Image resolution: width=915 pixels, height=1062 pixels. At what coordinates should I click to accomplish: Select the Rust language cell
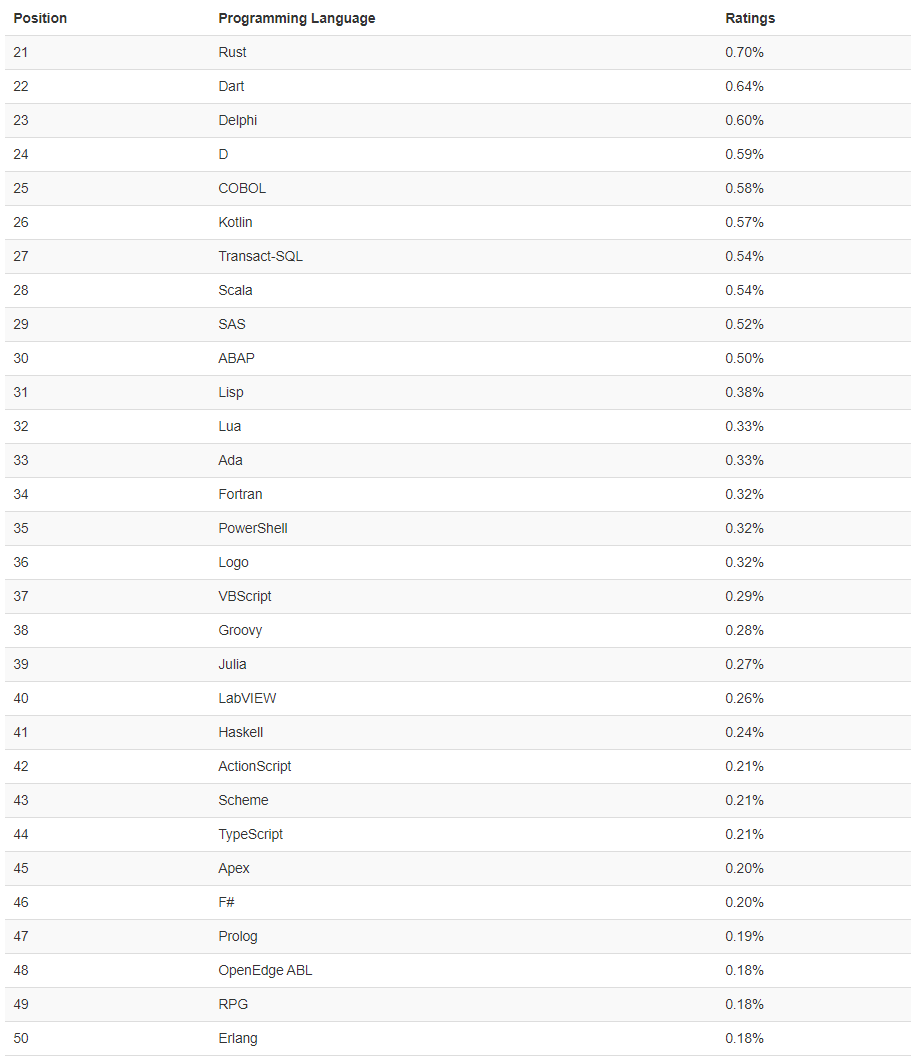(x=232, y=52)
